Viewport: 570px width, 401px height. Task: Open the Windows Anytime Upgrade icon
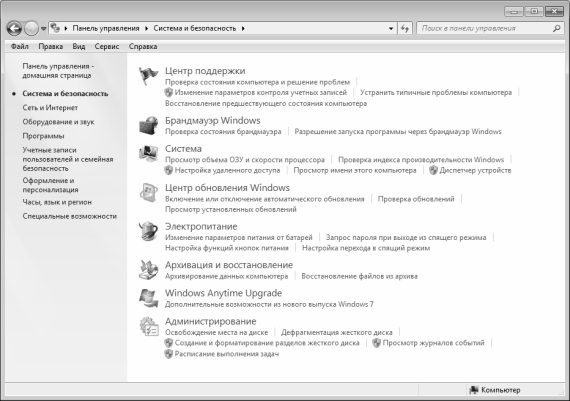(x=149, y=298)
